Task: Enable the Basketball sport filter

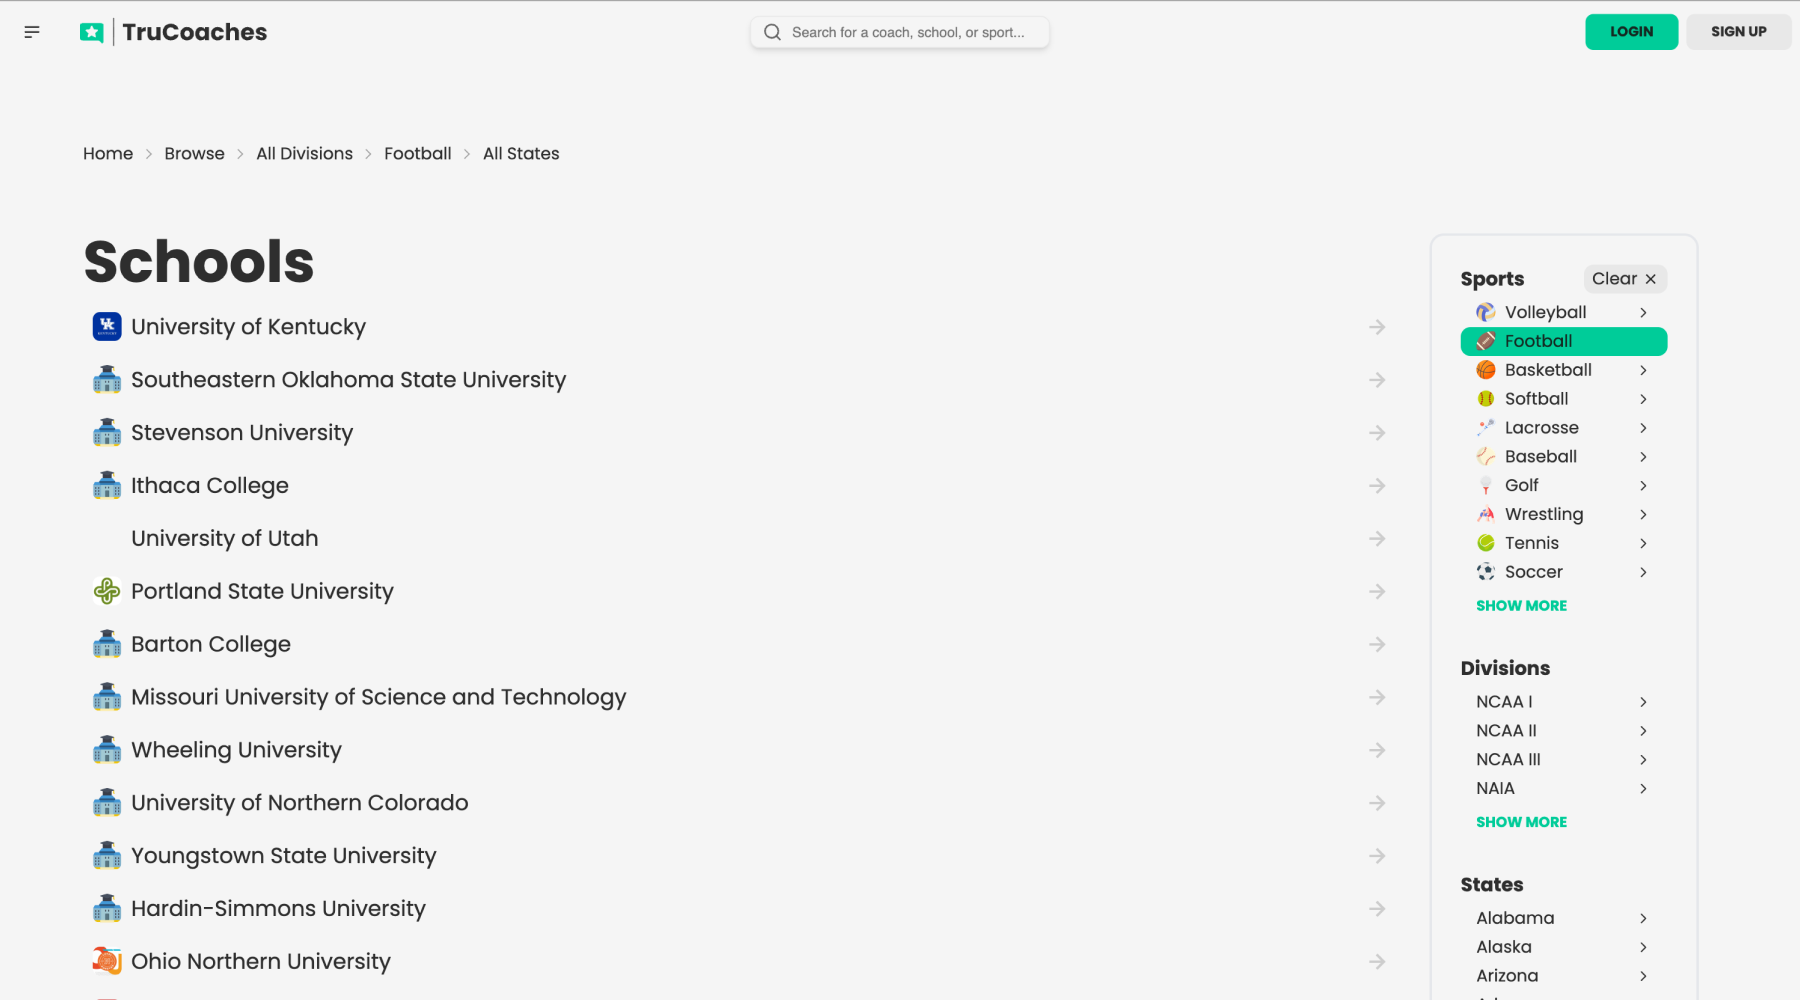Action: pyautogui.click(x=1549, y=370)
